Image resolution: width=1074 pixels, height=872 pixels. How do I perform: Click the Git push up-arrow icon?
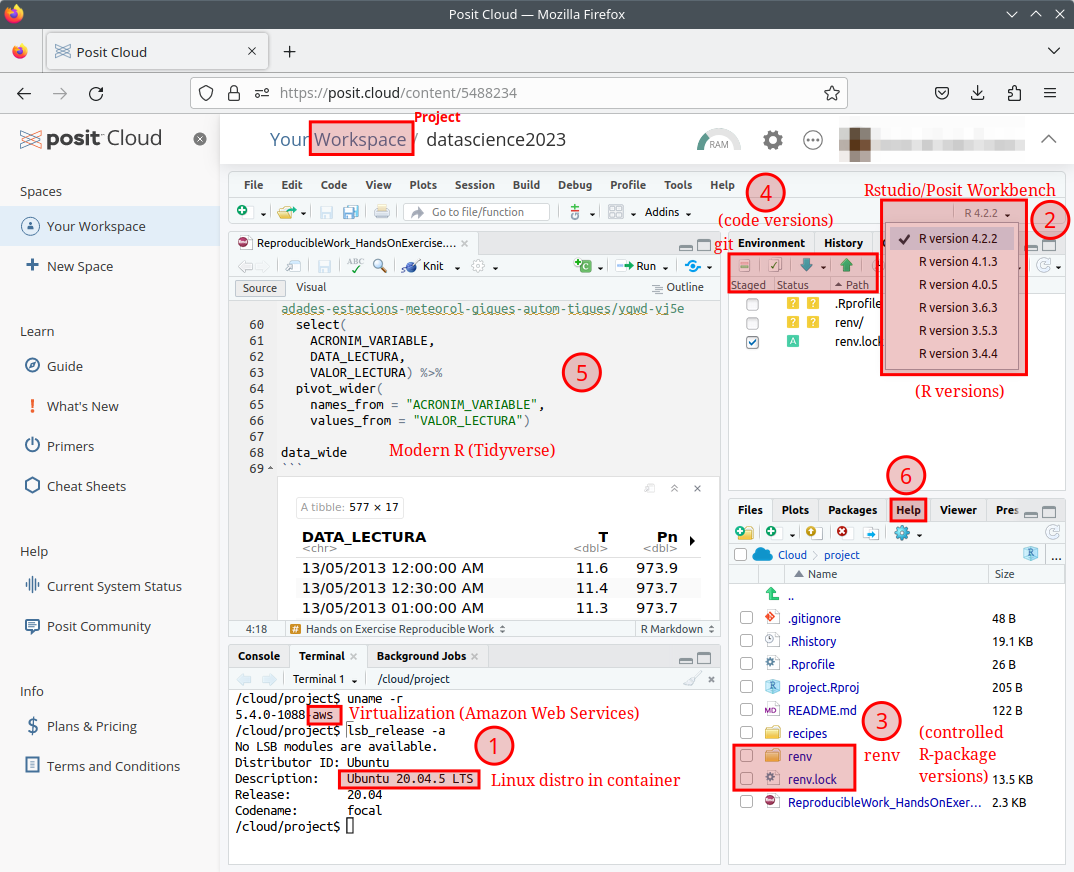pos(847,265)
